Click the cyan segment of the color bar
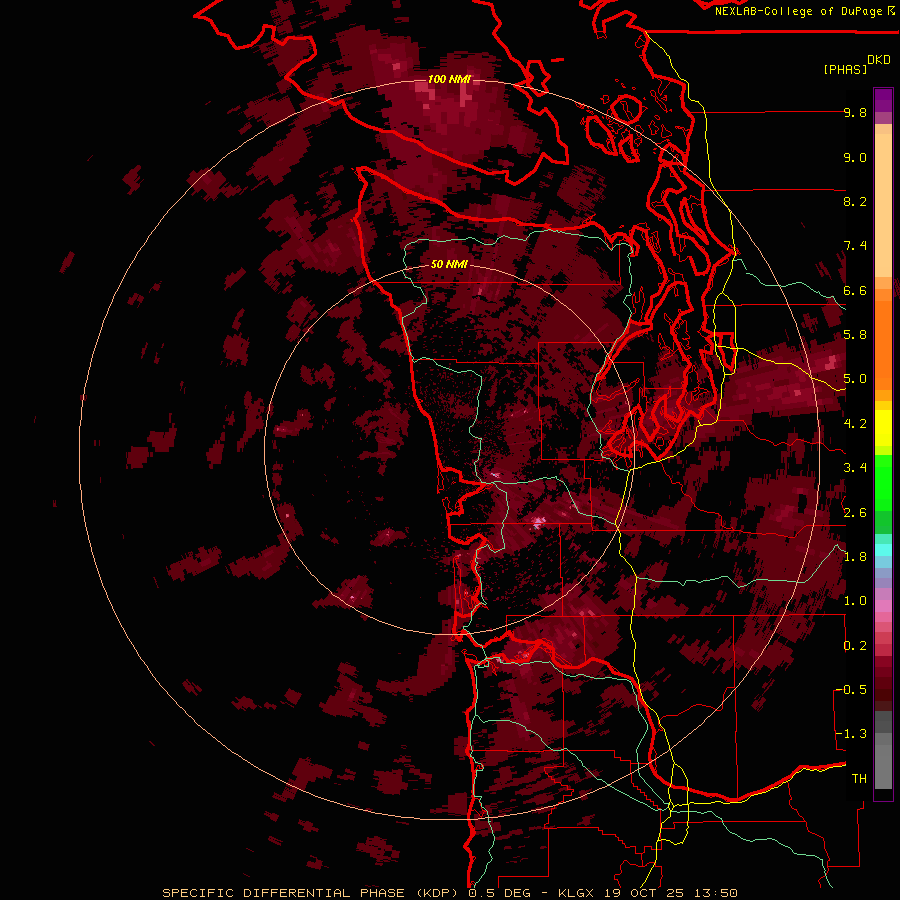The height and width of the screenshot is (900, 900). tap(883, 549)
